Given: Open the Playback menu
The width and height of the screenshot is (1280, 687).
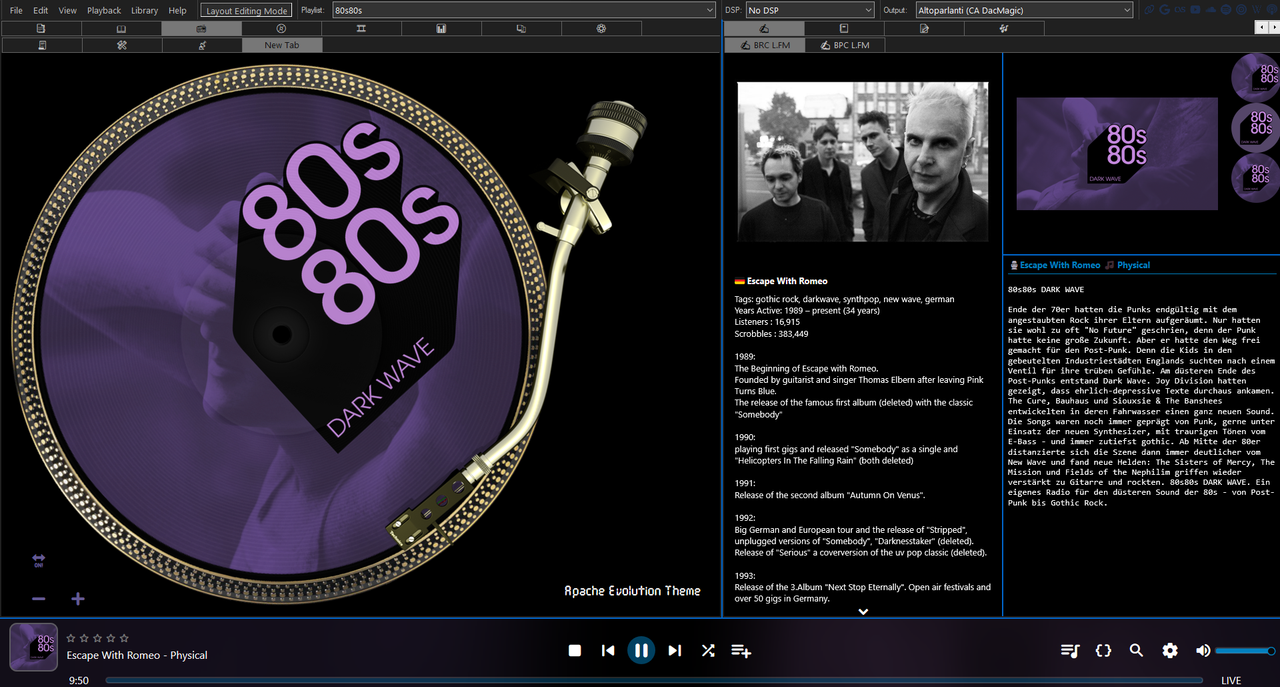Looking at the screenshot, I should pyautogui.click(x=104, y=10).
